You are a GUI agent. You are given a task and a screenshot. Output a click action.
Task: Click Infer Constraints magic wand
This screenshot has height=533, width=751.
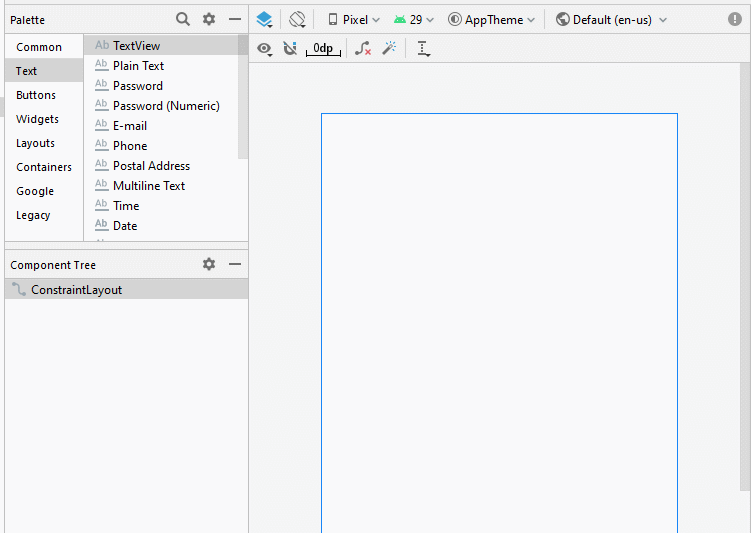point(389,48)
